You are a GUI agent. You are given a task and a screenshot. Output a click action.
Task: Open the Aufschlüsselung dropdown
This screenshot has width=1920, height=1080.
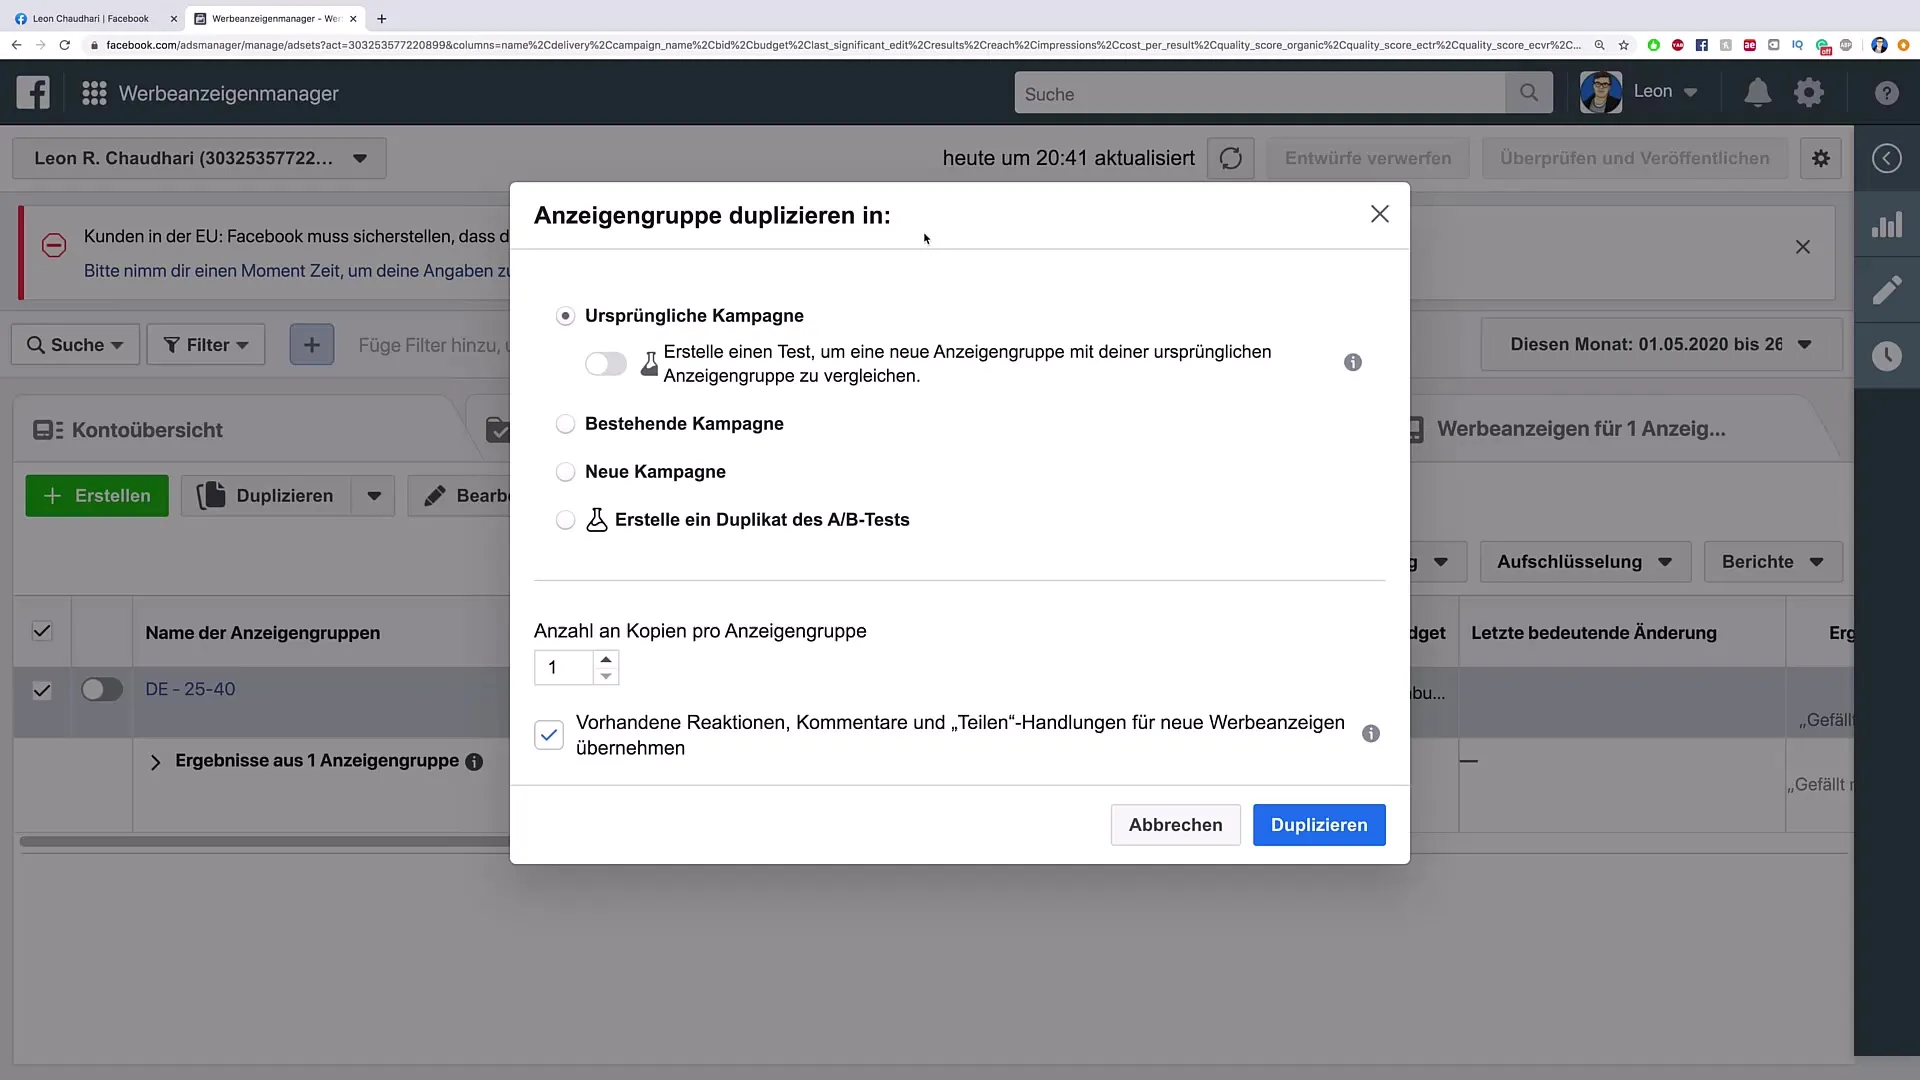(x=1585, y=562)
